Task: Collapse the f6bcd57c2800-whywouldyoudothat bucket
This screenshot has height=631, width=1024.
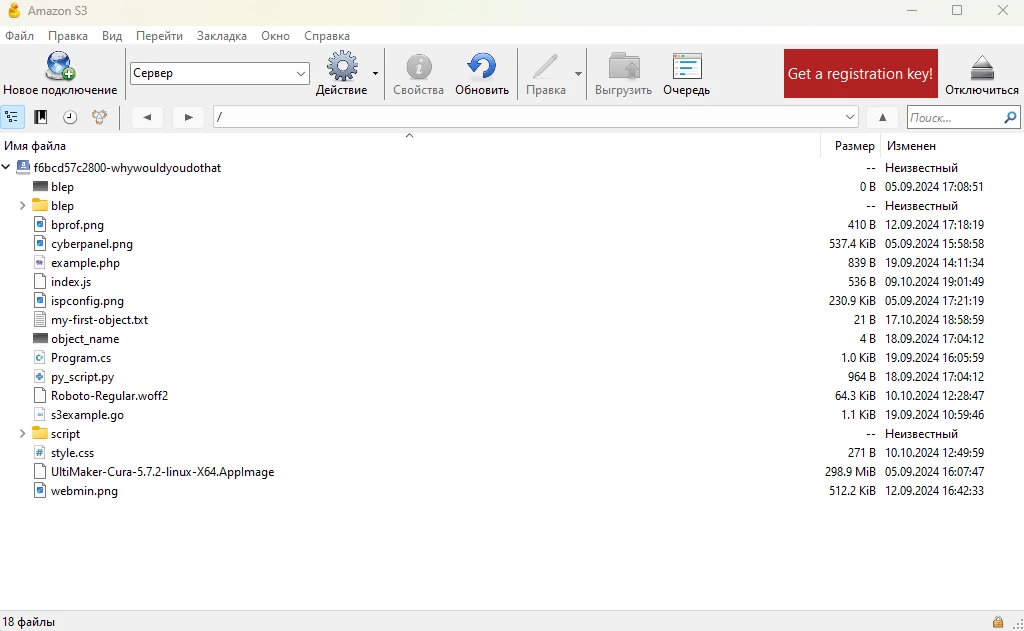Action: [x=7, y=168]
